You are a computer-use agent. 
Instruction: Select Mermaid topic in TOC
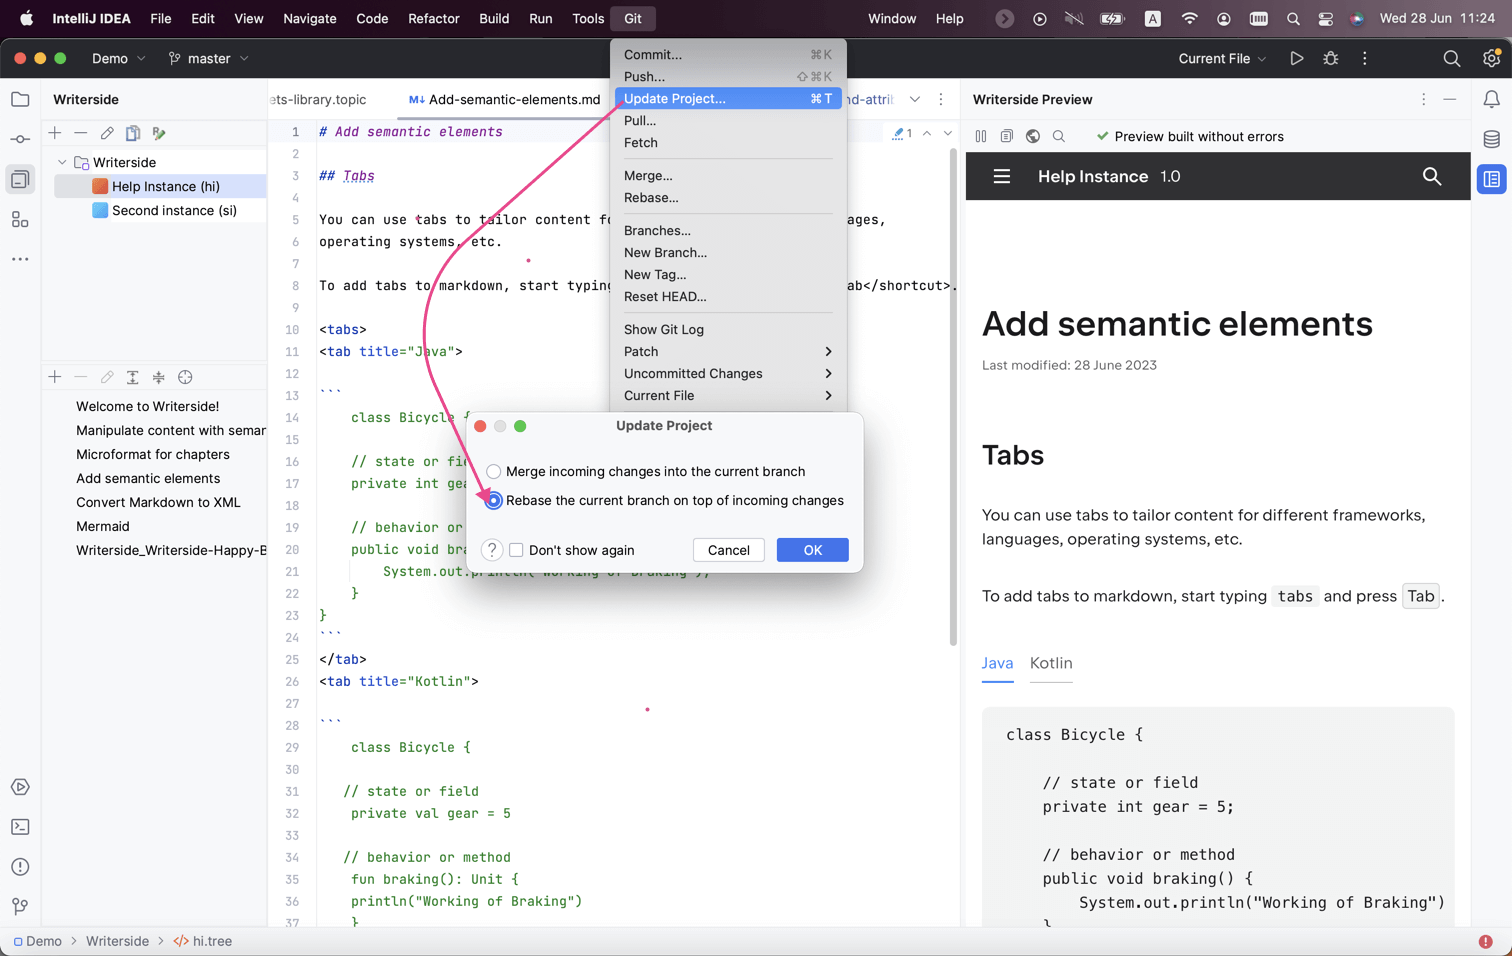(x=103, y=526)
